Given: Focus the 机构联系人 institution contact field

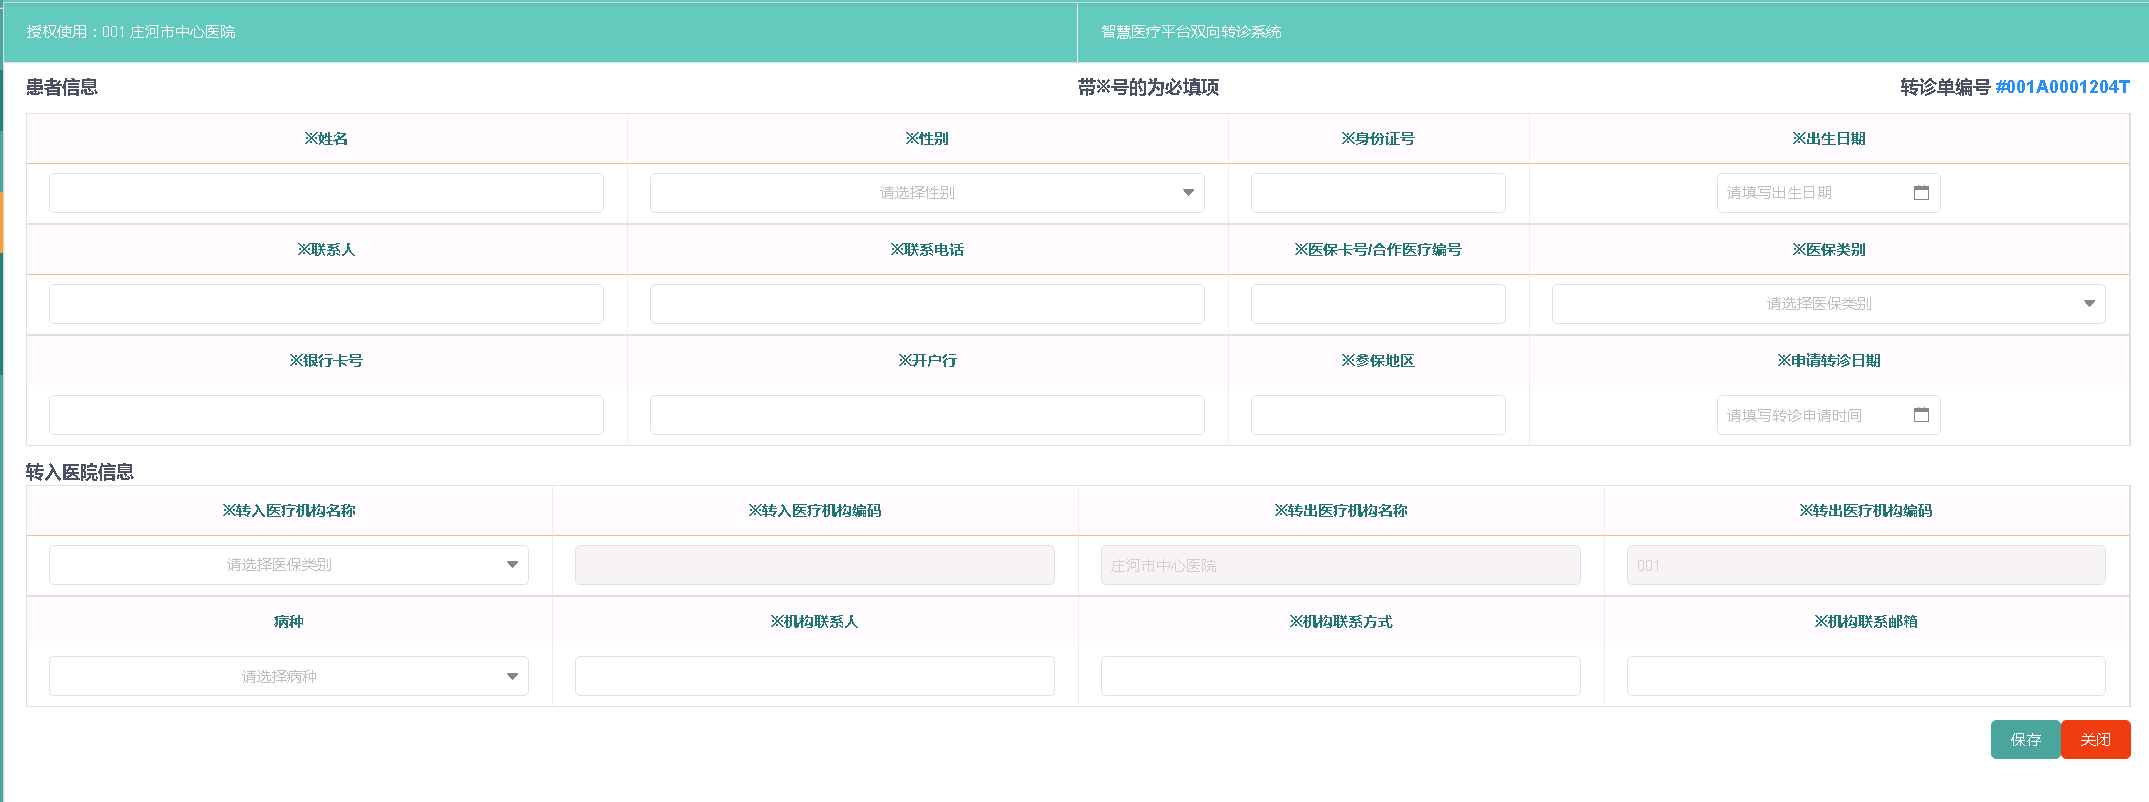Looking at the screenshot, I should [x=814, y=676].
